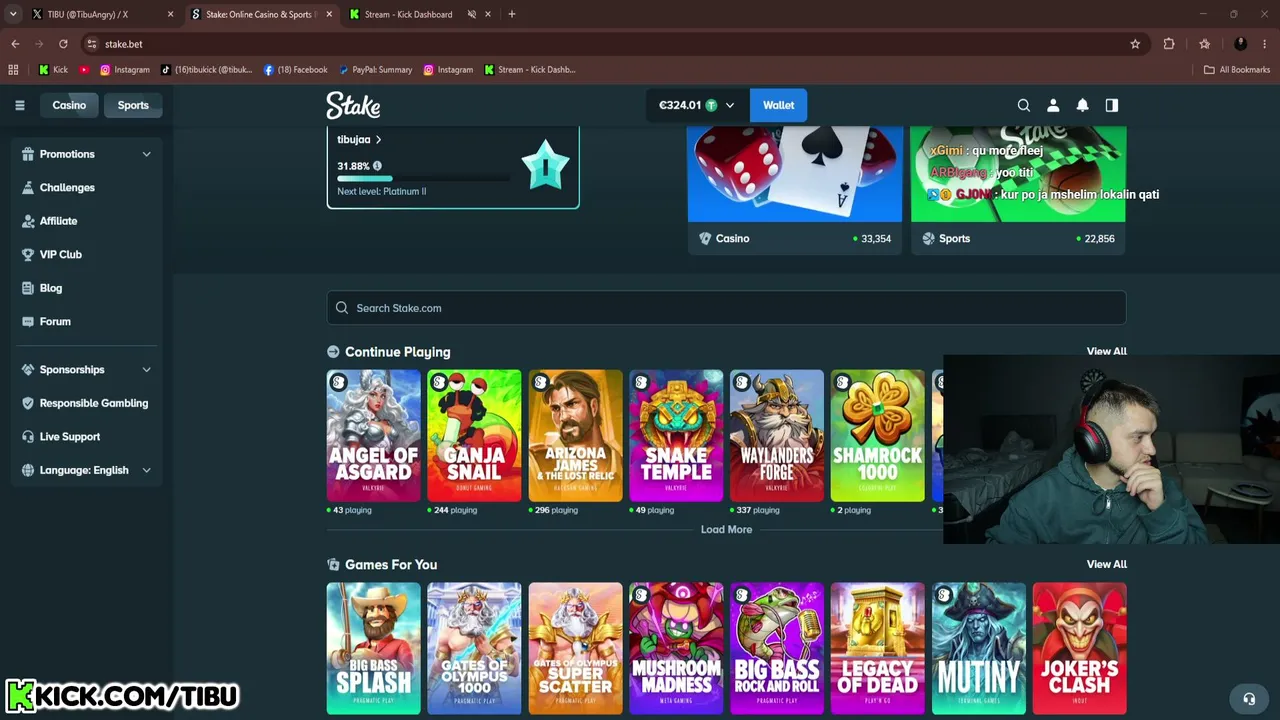Go back to the previous page
The image size is (1280, 720).
[x=15, y=44]
